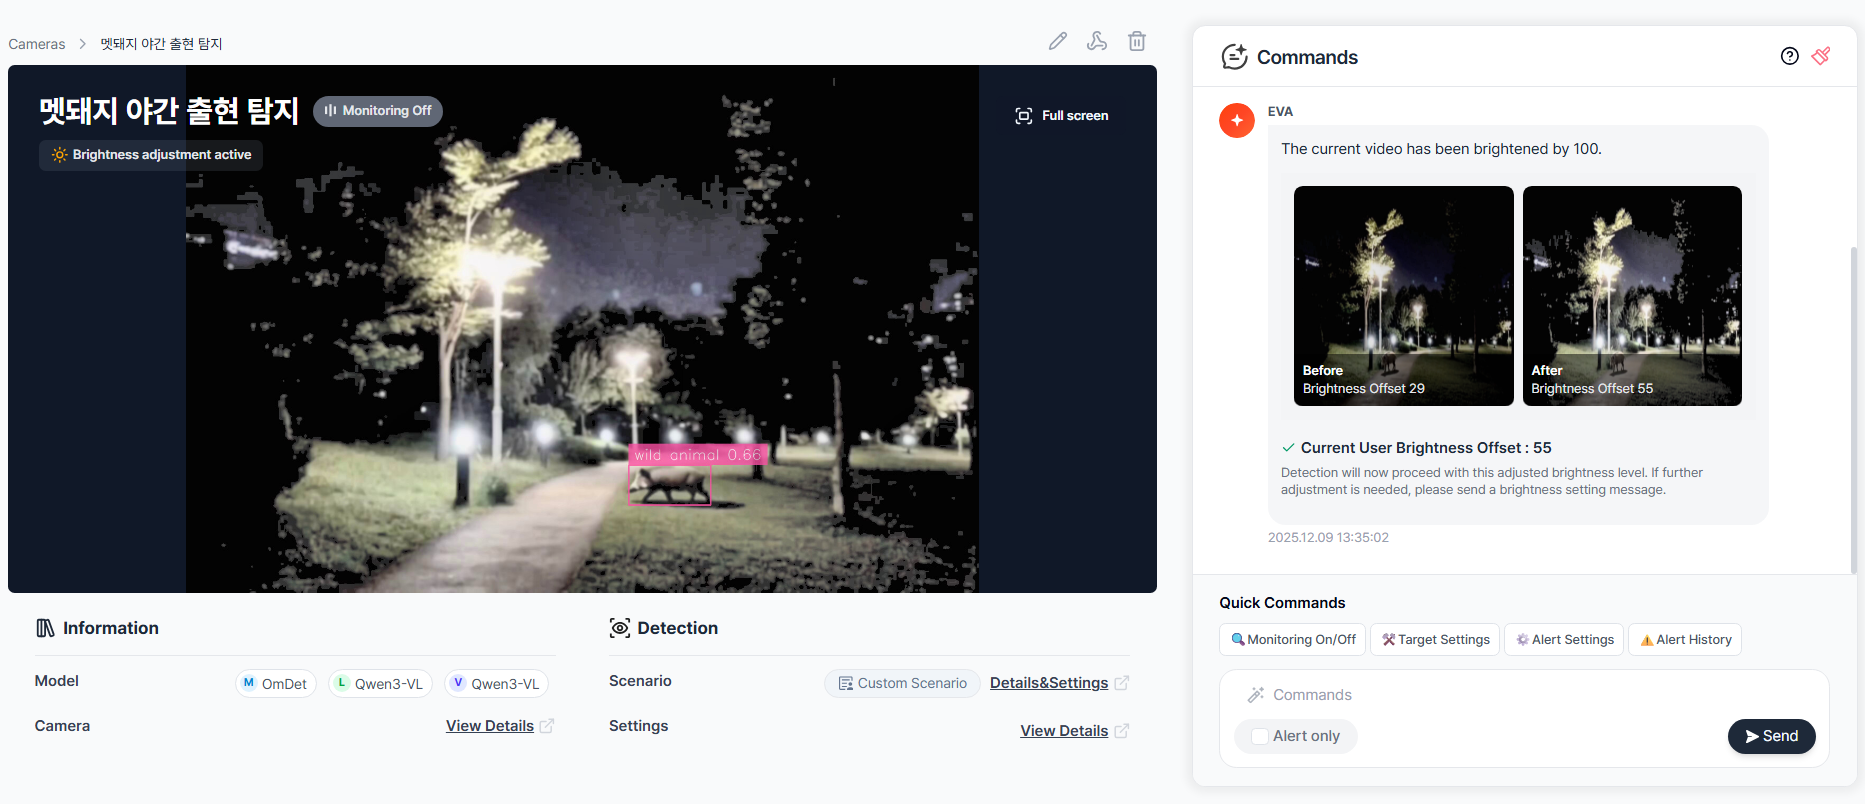Open the After brightness thumbnail
The height and width of the screenshot is (804, 1865).
click(x=1631, y=296)
